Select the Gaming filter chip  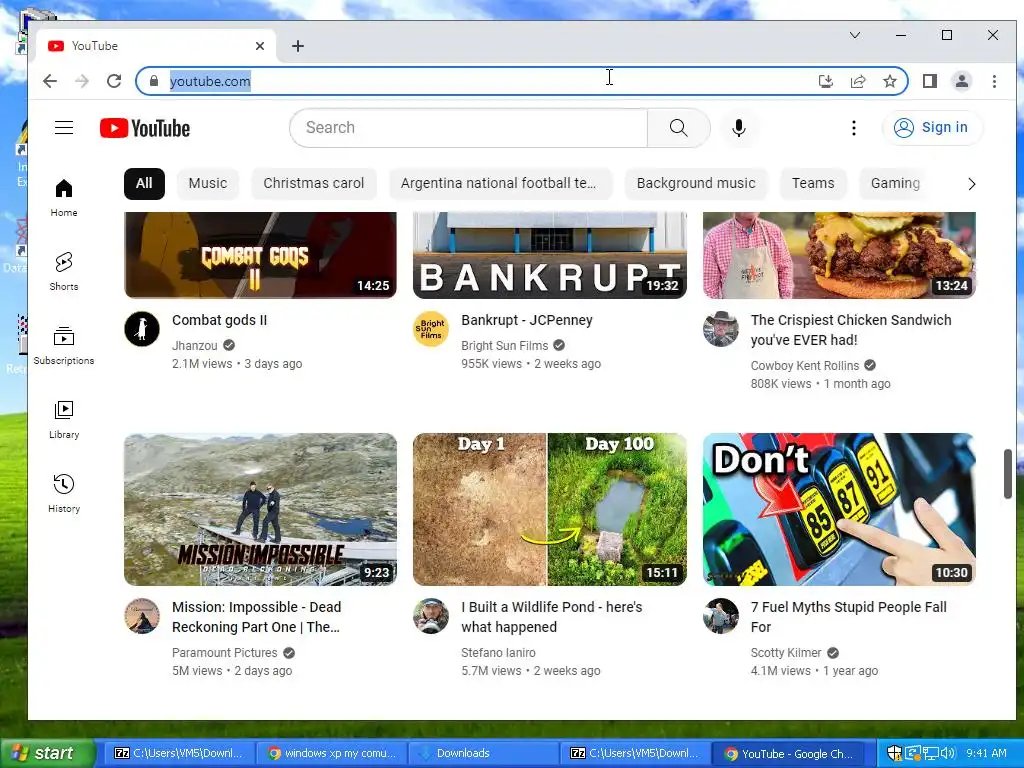895,184
